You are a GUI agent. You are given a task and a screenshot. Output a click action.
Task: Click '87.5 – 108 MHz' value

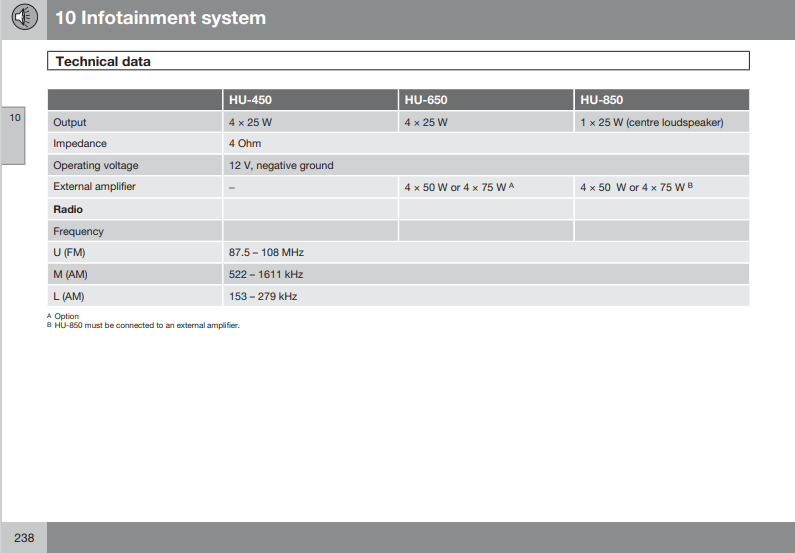click(266, 252)
